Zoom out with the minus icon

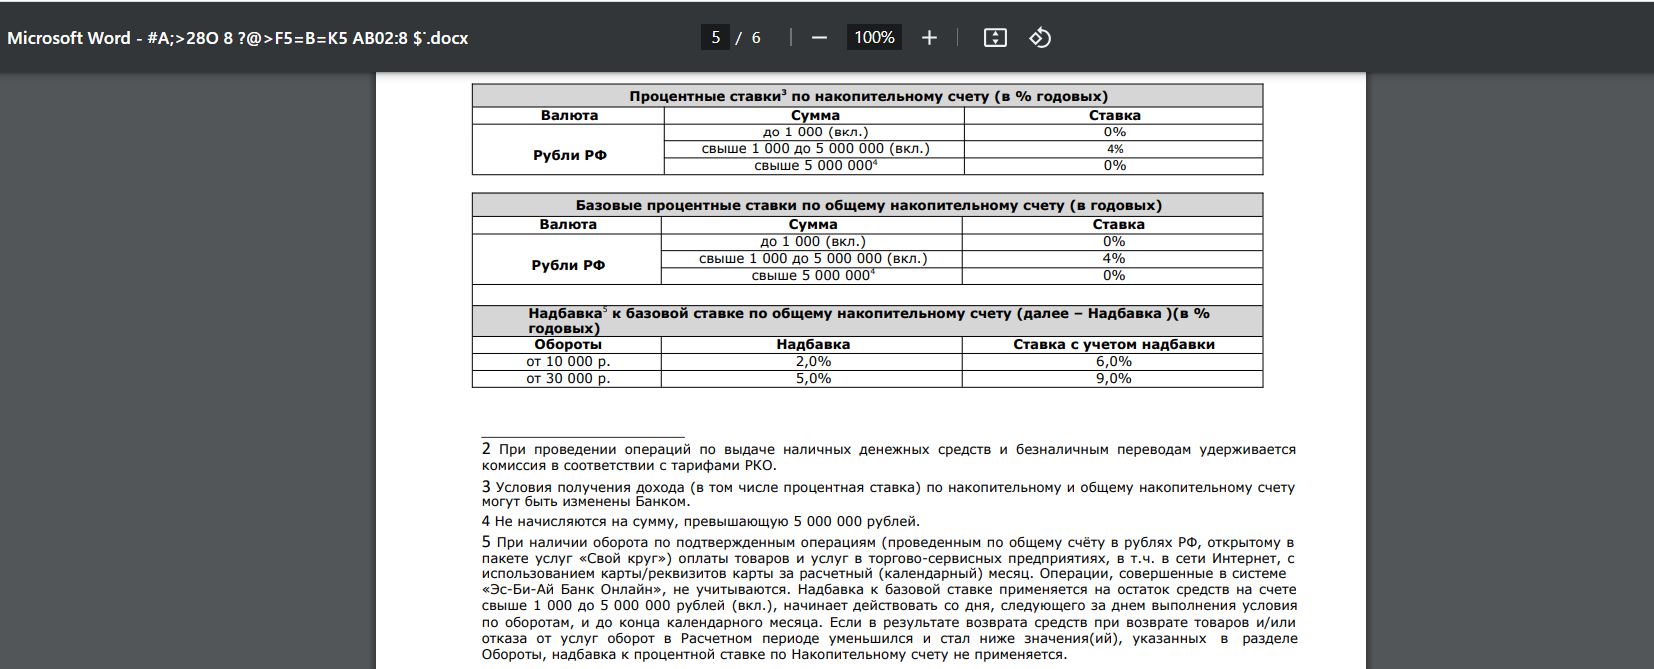tap(819, 38)
